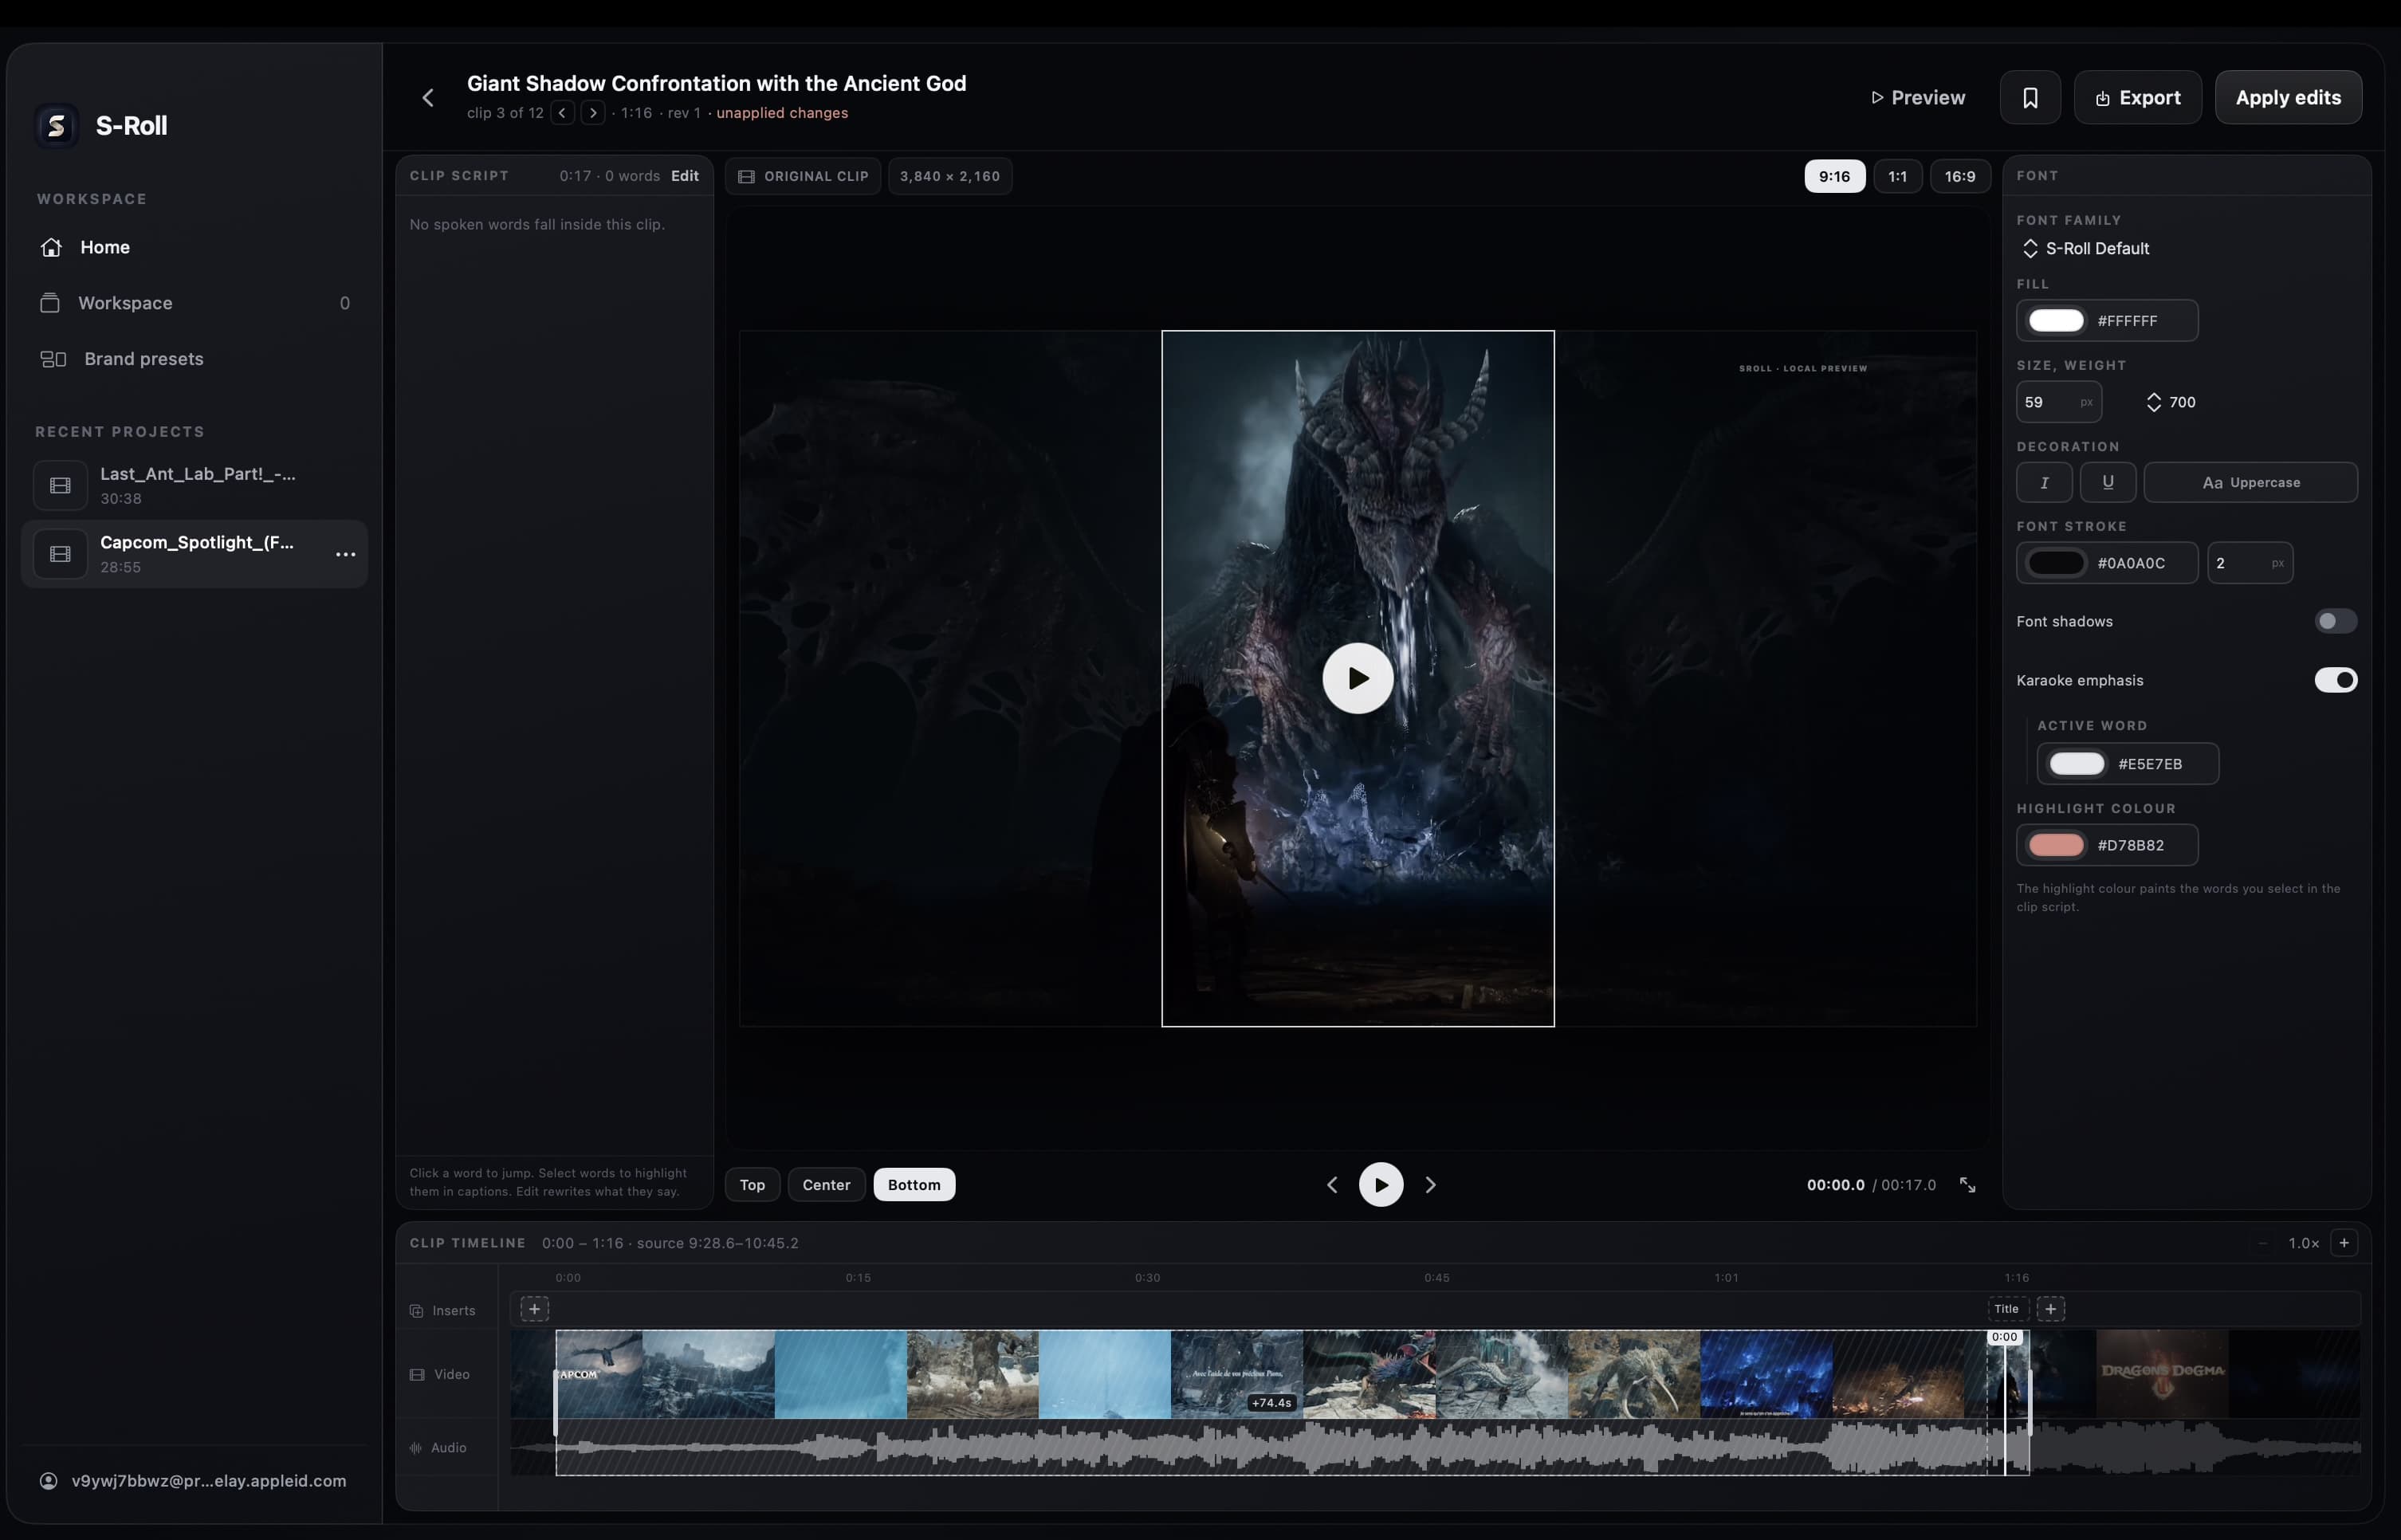Viewport: 2401px width, 1540px height.
Task: Click the +74.4s badge on timeline
Action: coord(1271,1403)
